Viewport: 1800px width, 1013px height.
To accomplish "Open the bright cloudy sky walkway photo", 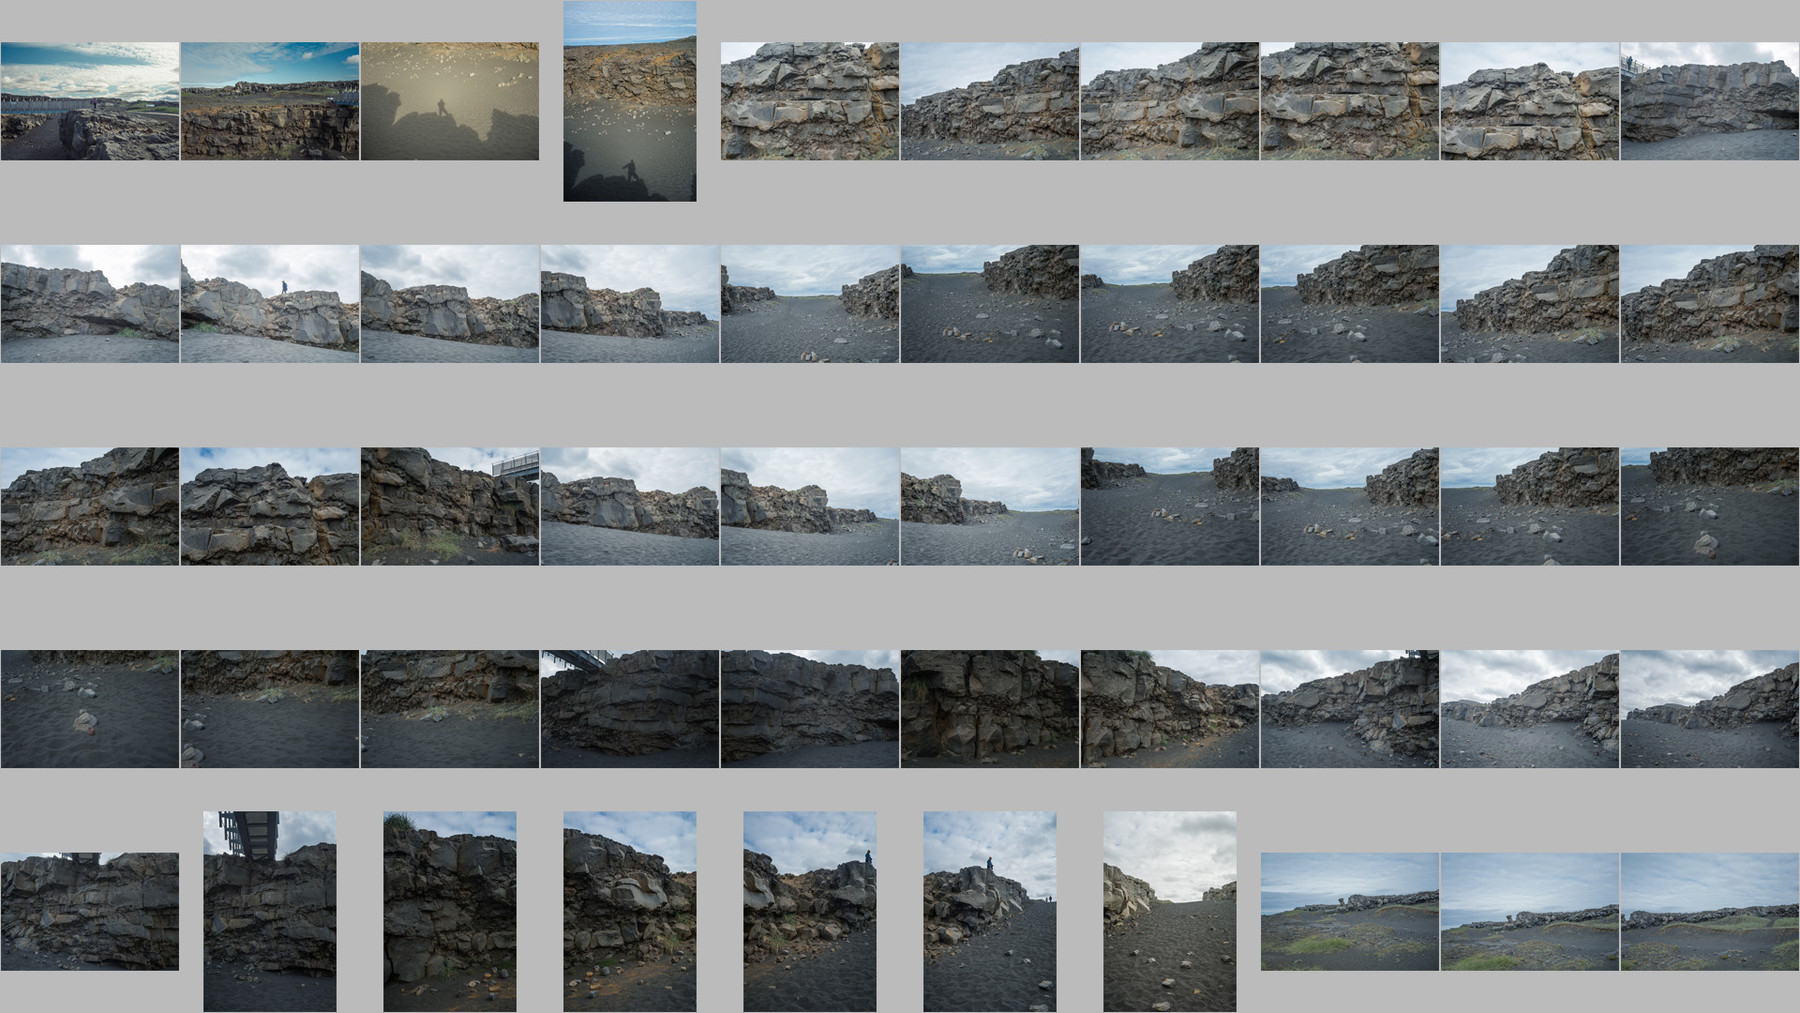I will 90,101.
